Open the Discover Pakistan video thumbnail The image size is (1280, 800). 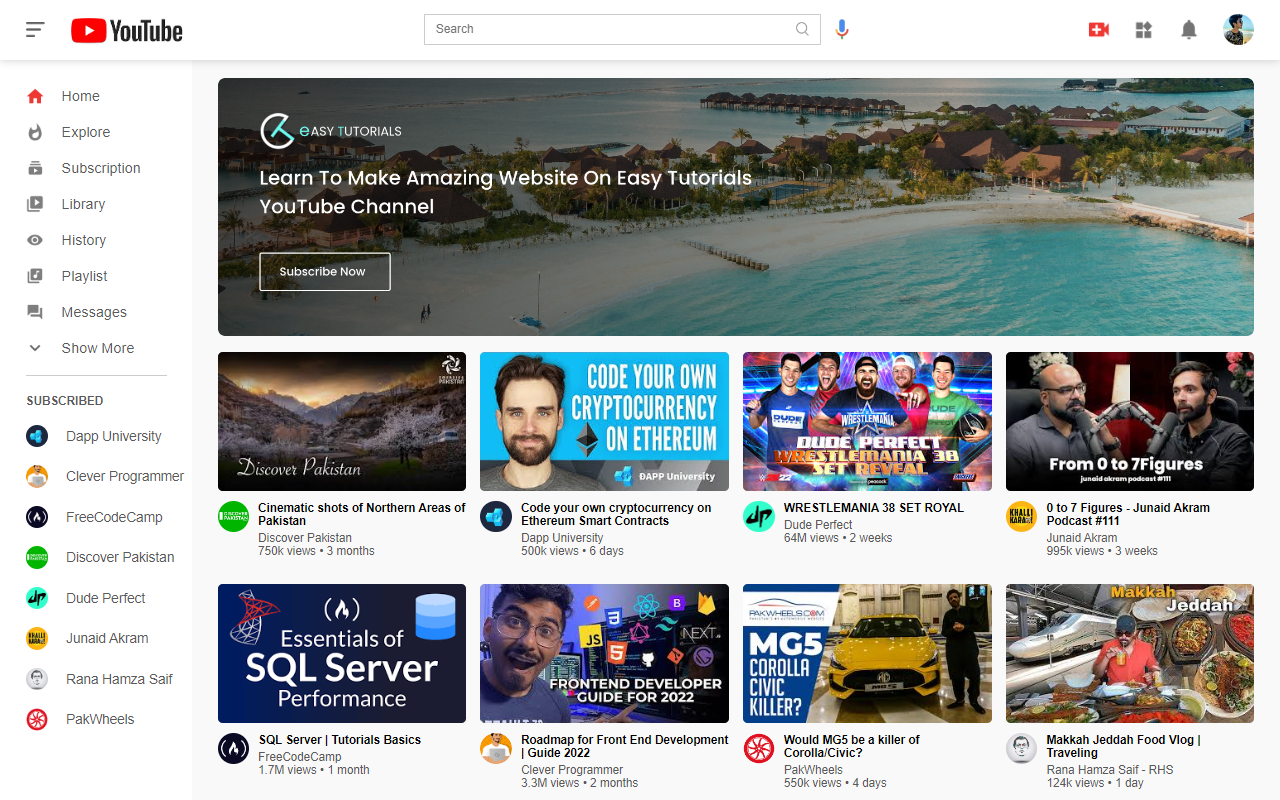(x=342, y=421)
